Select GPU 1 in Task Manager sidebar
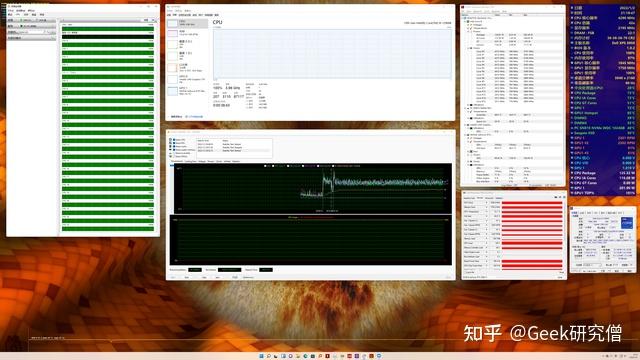The height and width of the screenshot is (360, 640). point(187,91)
